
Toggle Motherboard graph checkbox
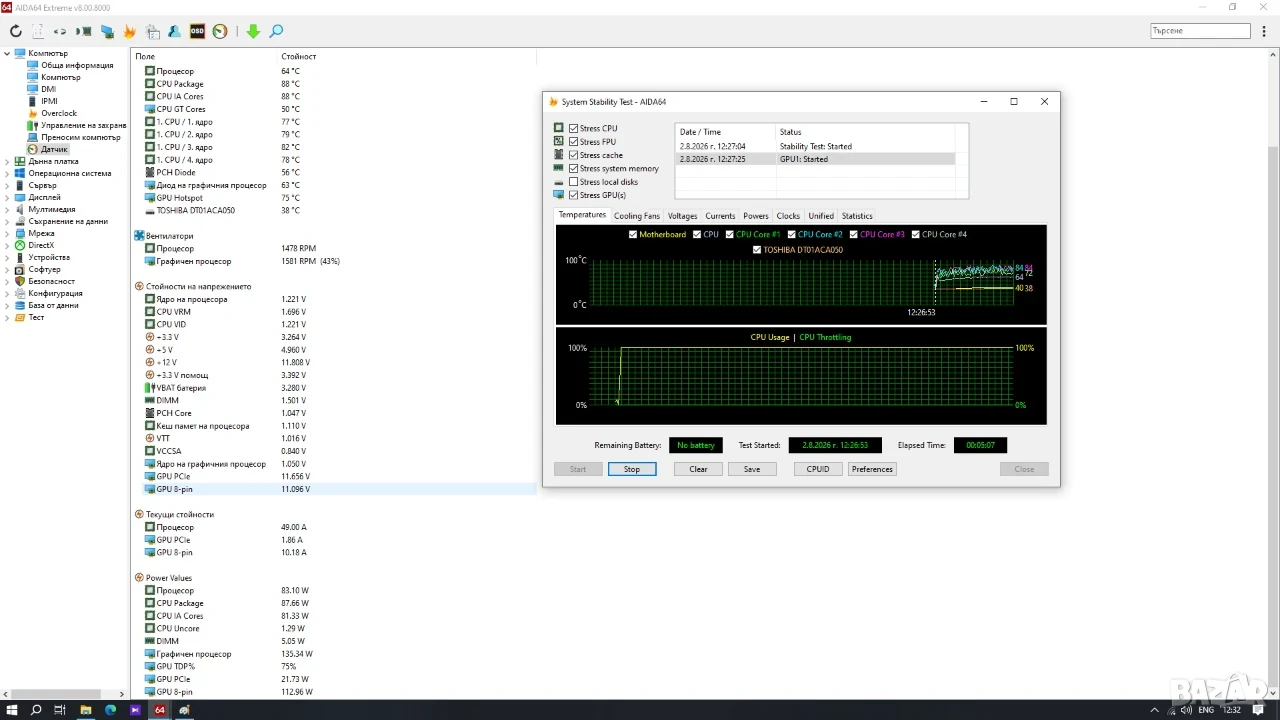(633, 235)
